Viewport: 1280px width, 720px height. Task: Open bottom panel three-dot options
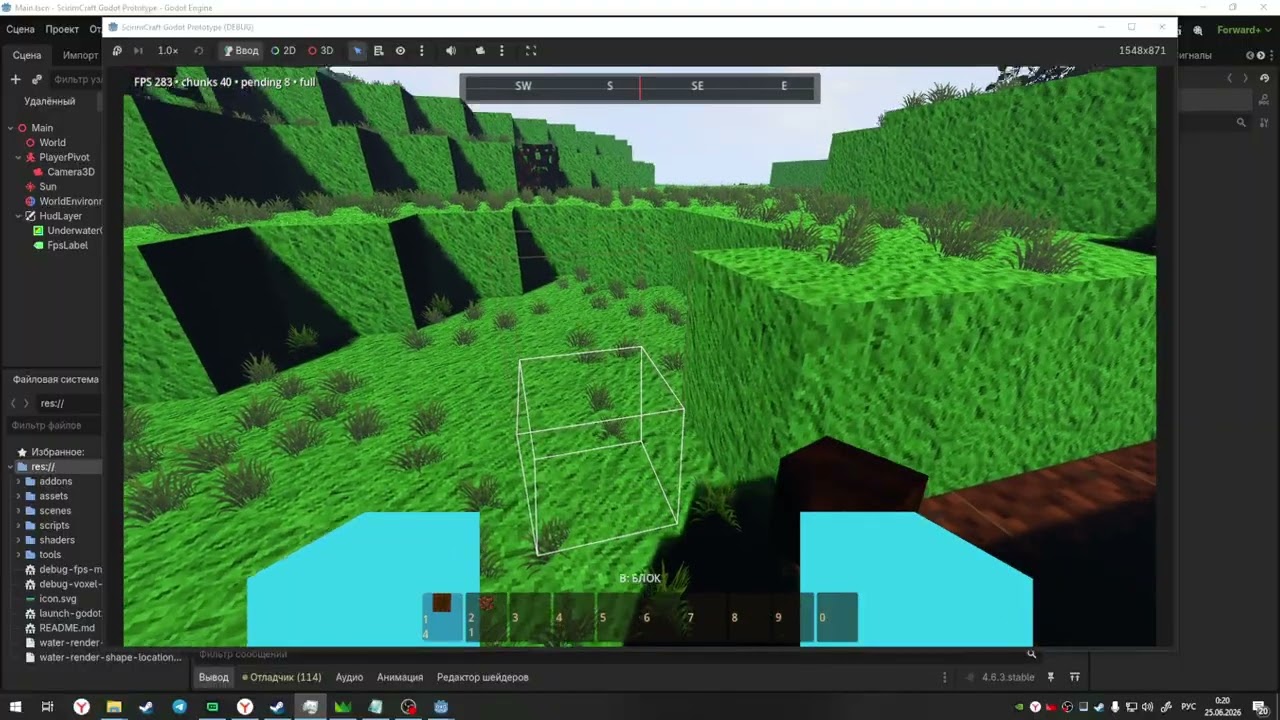pos(944,677)
